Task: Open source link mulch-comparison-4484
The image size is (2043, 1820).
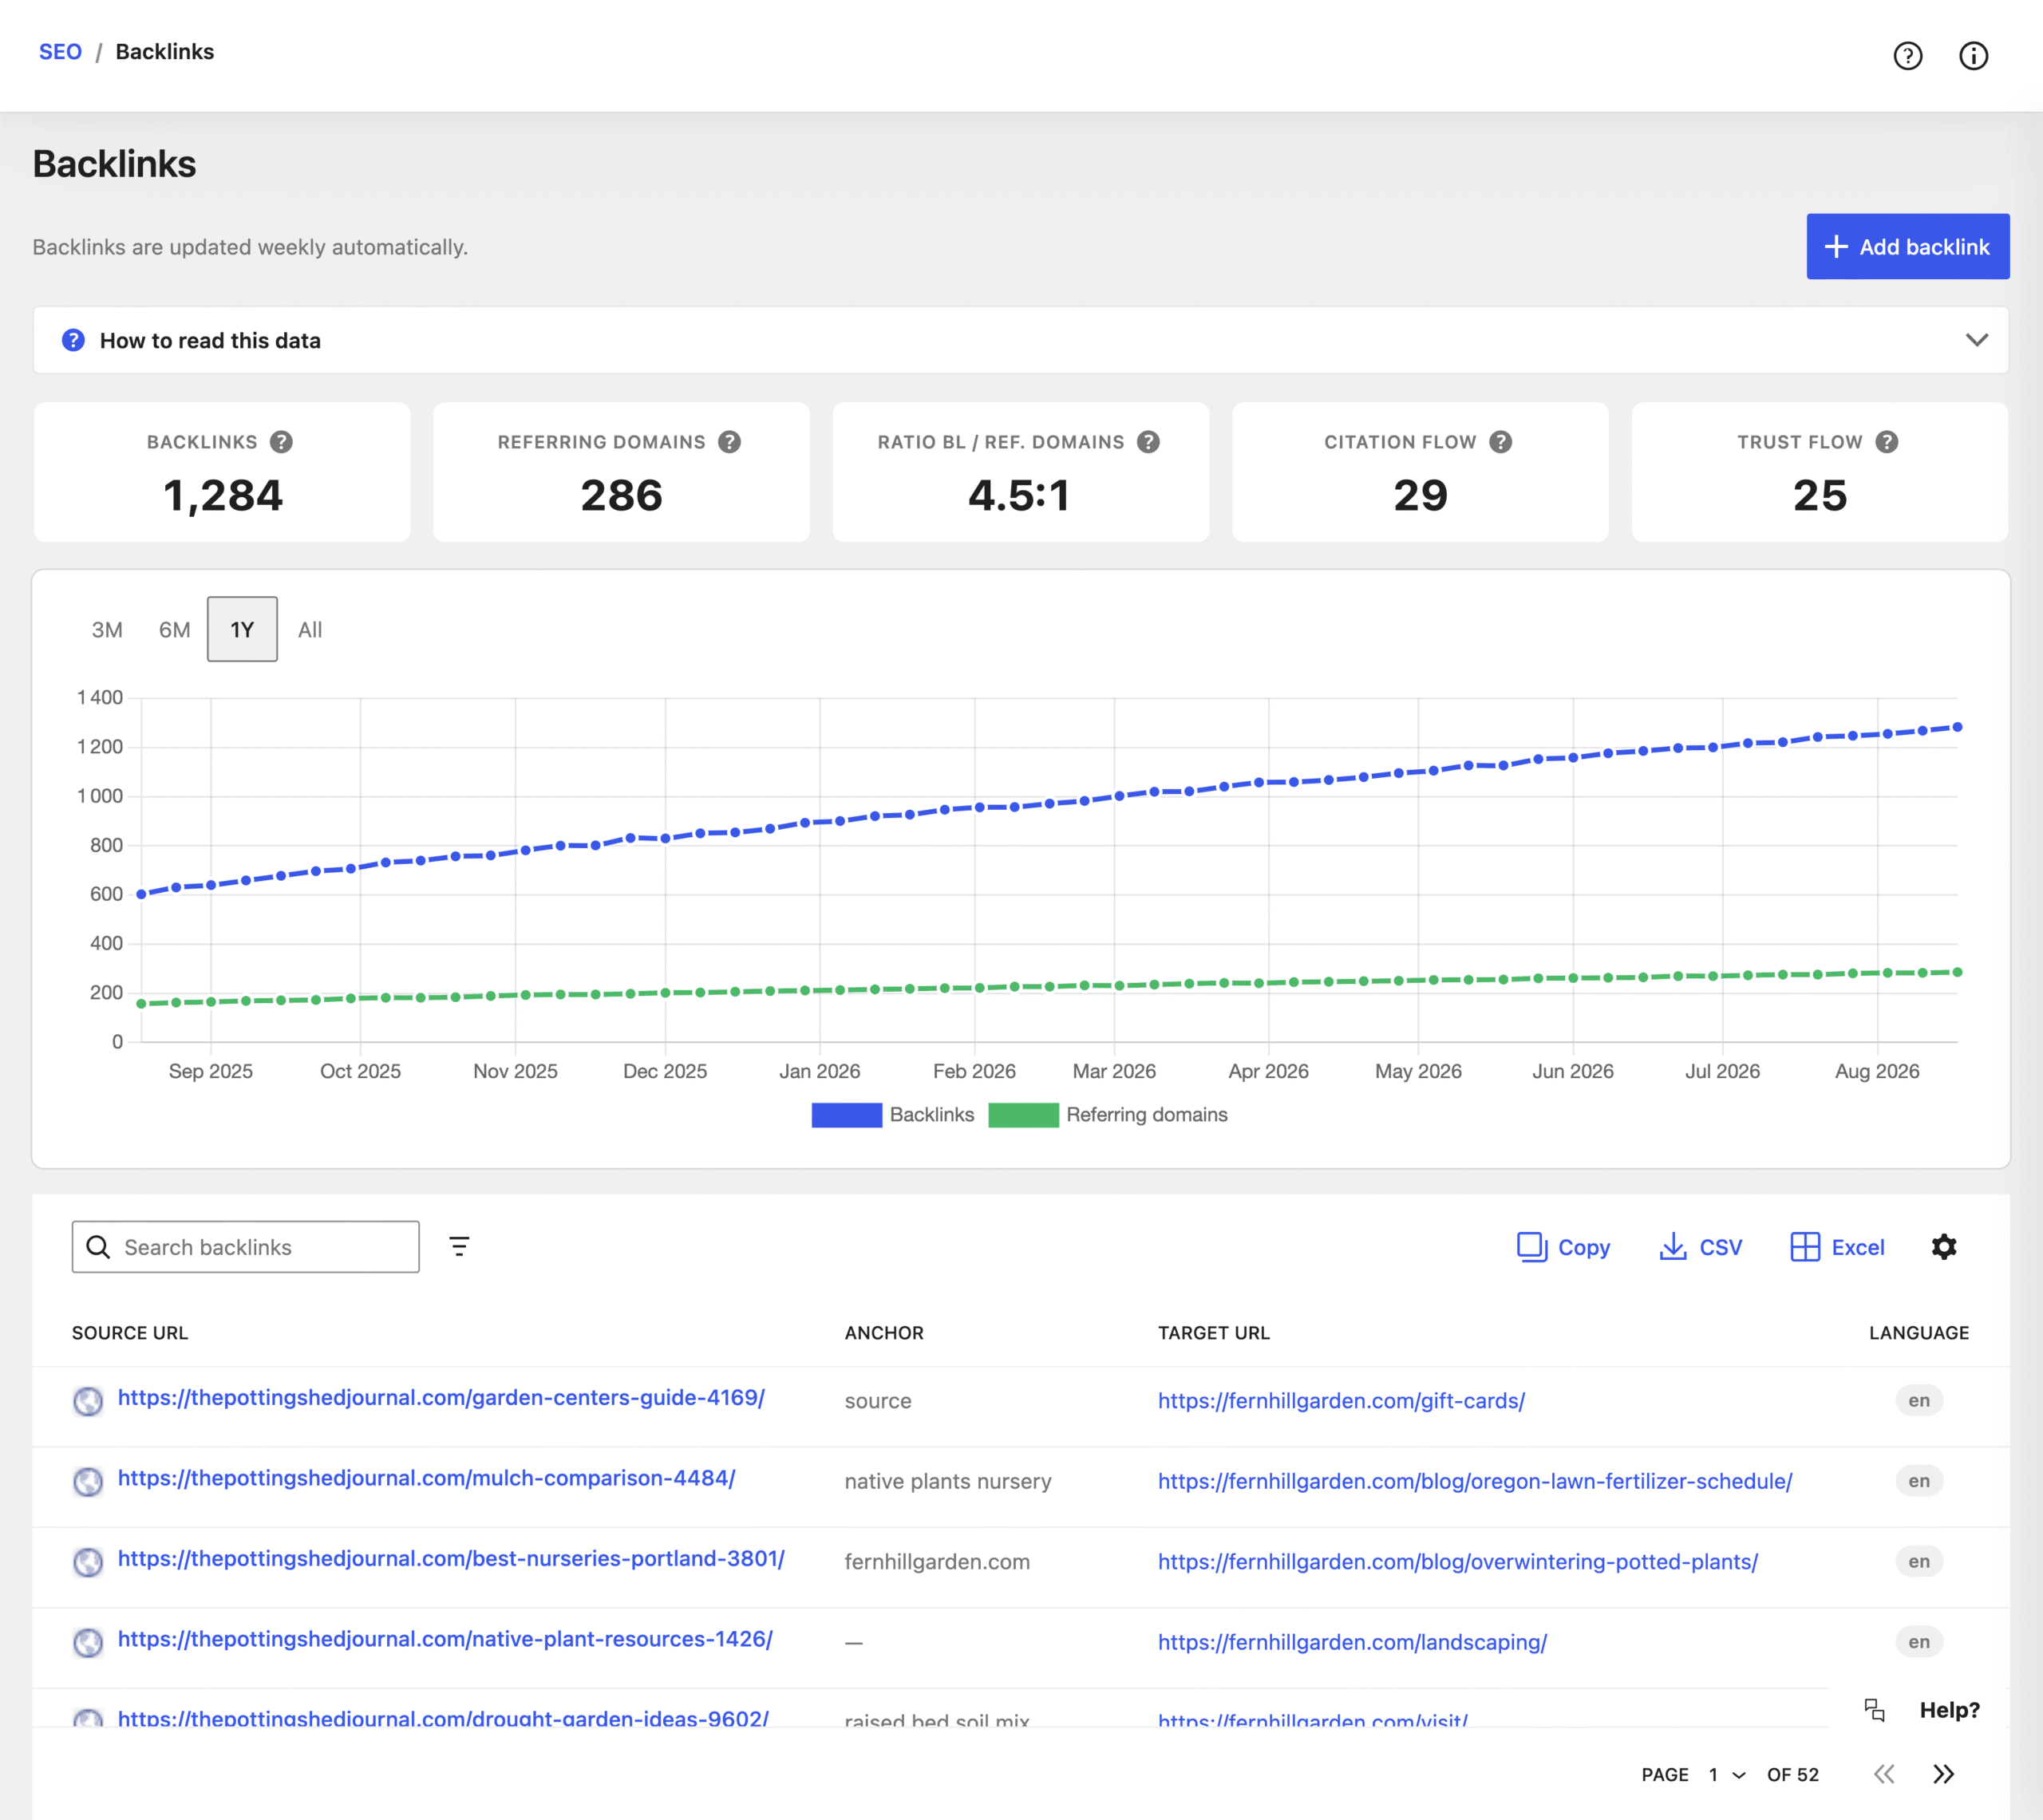Action: click(x=426, y=1478)
